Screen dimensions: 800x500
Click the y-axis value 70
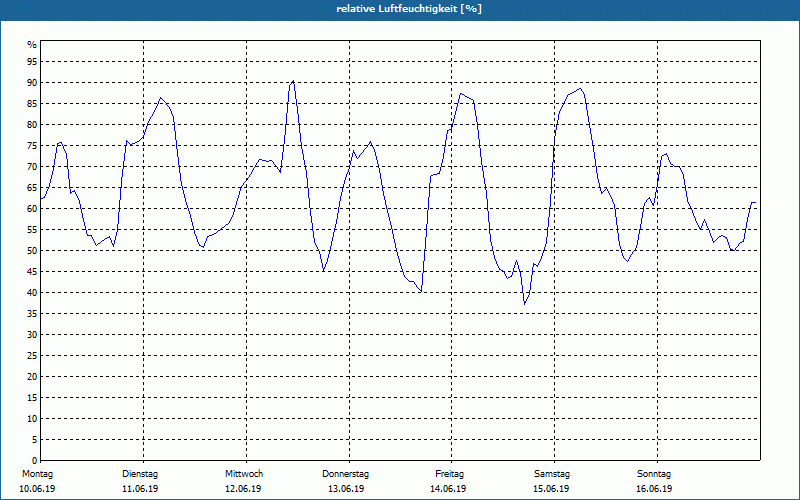32,166
